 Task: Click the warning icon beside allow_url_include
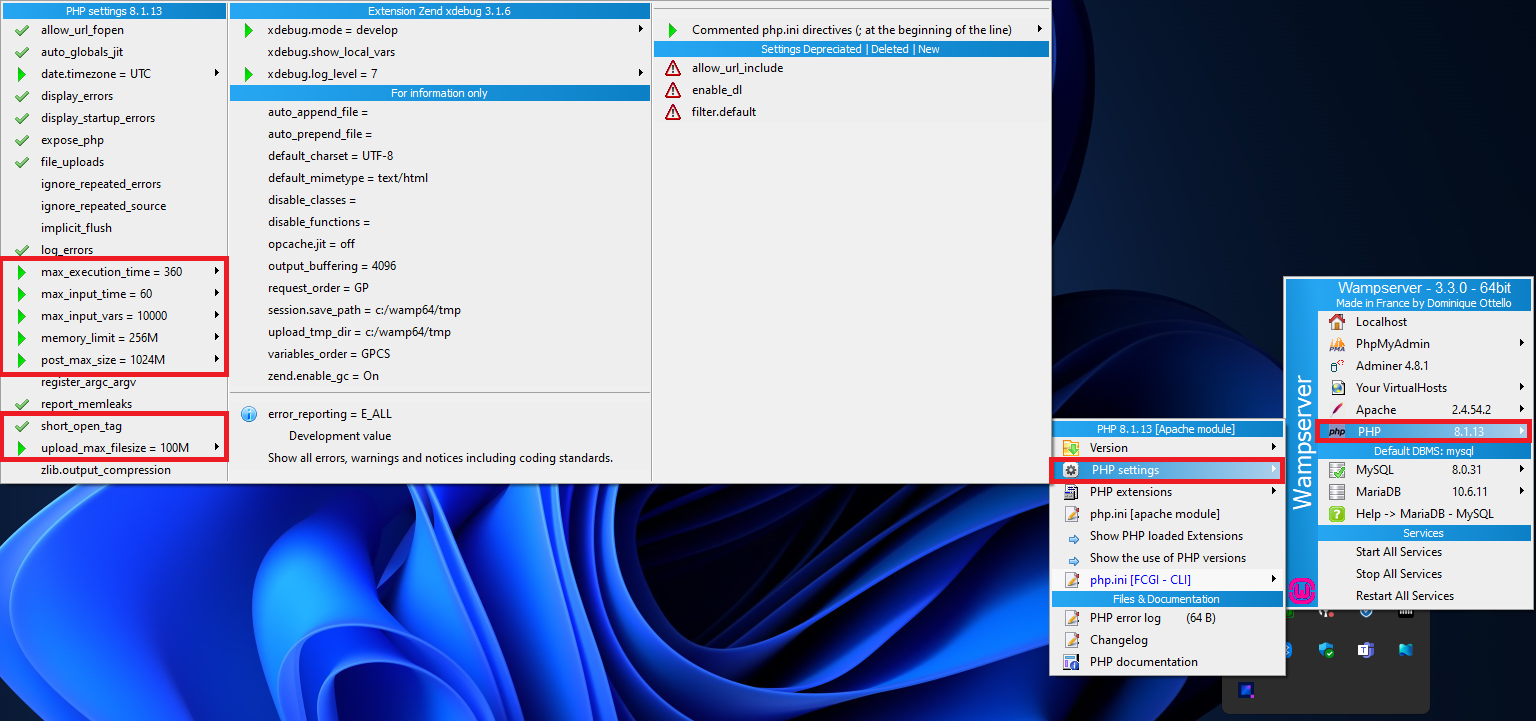tap(673, 68)
